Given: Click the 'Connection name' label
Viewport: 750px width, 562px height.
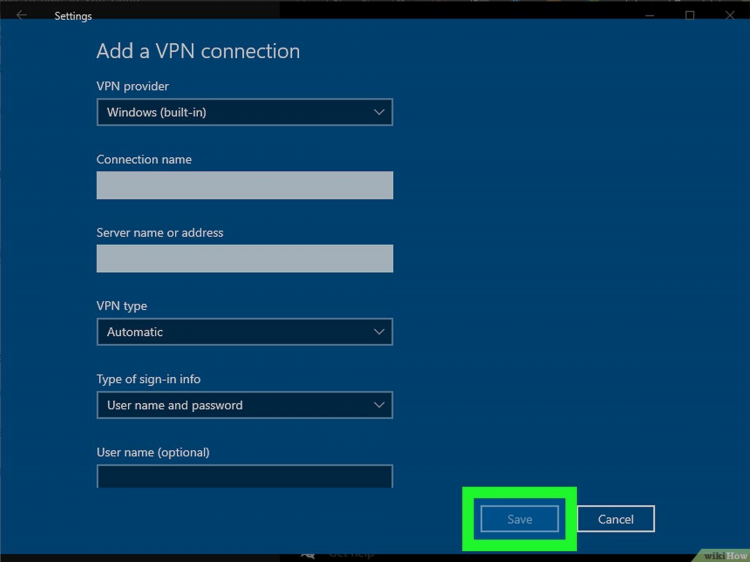Looking at the screenshot, I should [x=144, y=159].
